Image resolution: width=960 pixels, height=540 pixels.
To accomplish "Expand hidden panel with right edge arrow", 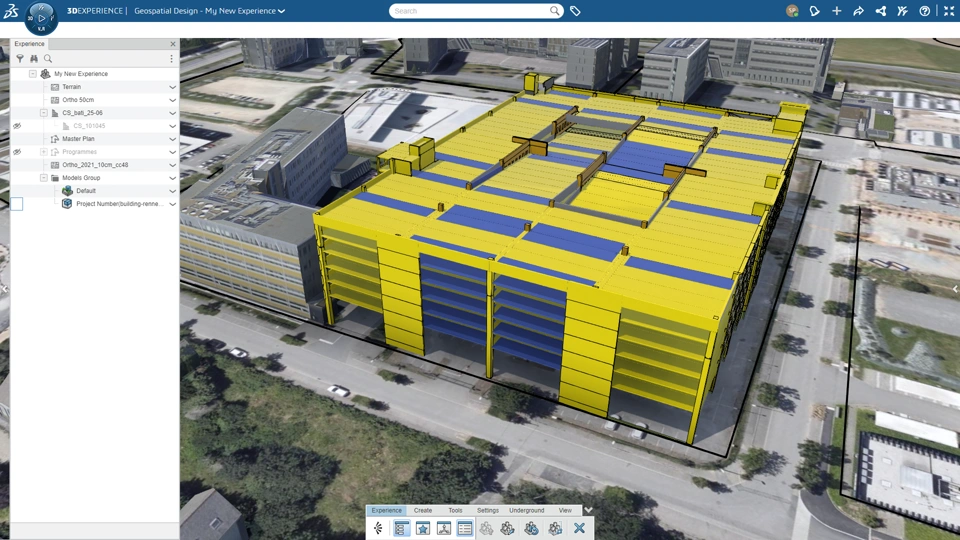I will click(955, 289).
